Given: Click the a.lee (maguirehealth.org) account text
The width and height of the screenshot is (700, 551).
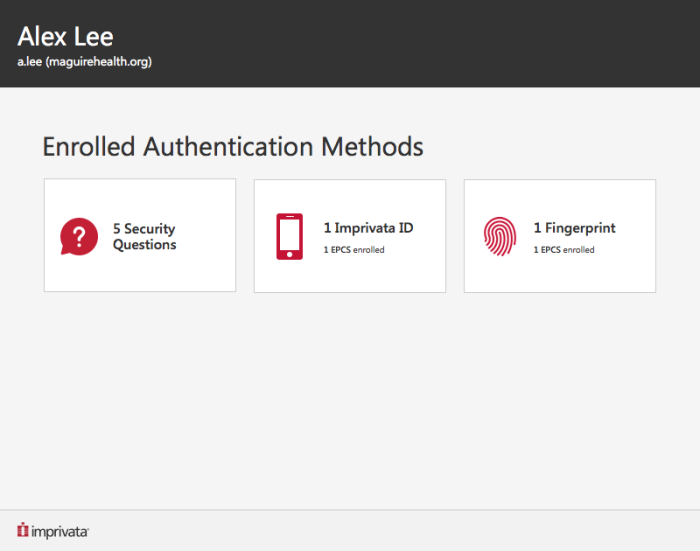Looking at the screenshot, I should coord(84,62).
